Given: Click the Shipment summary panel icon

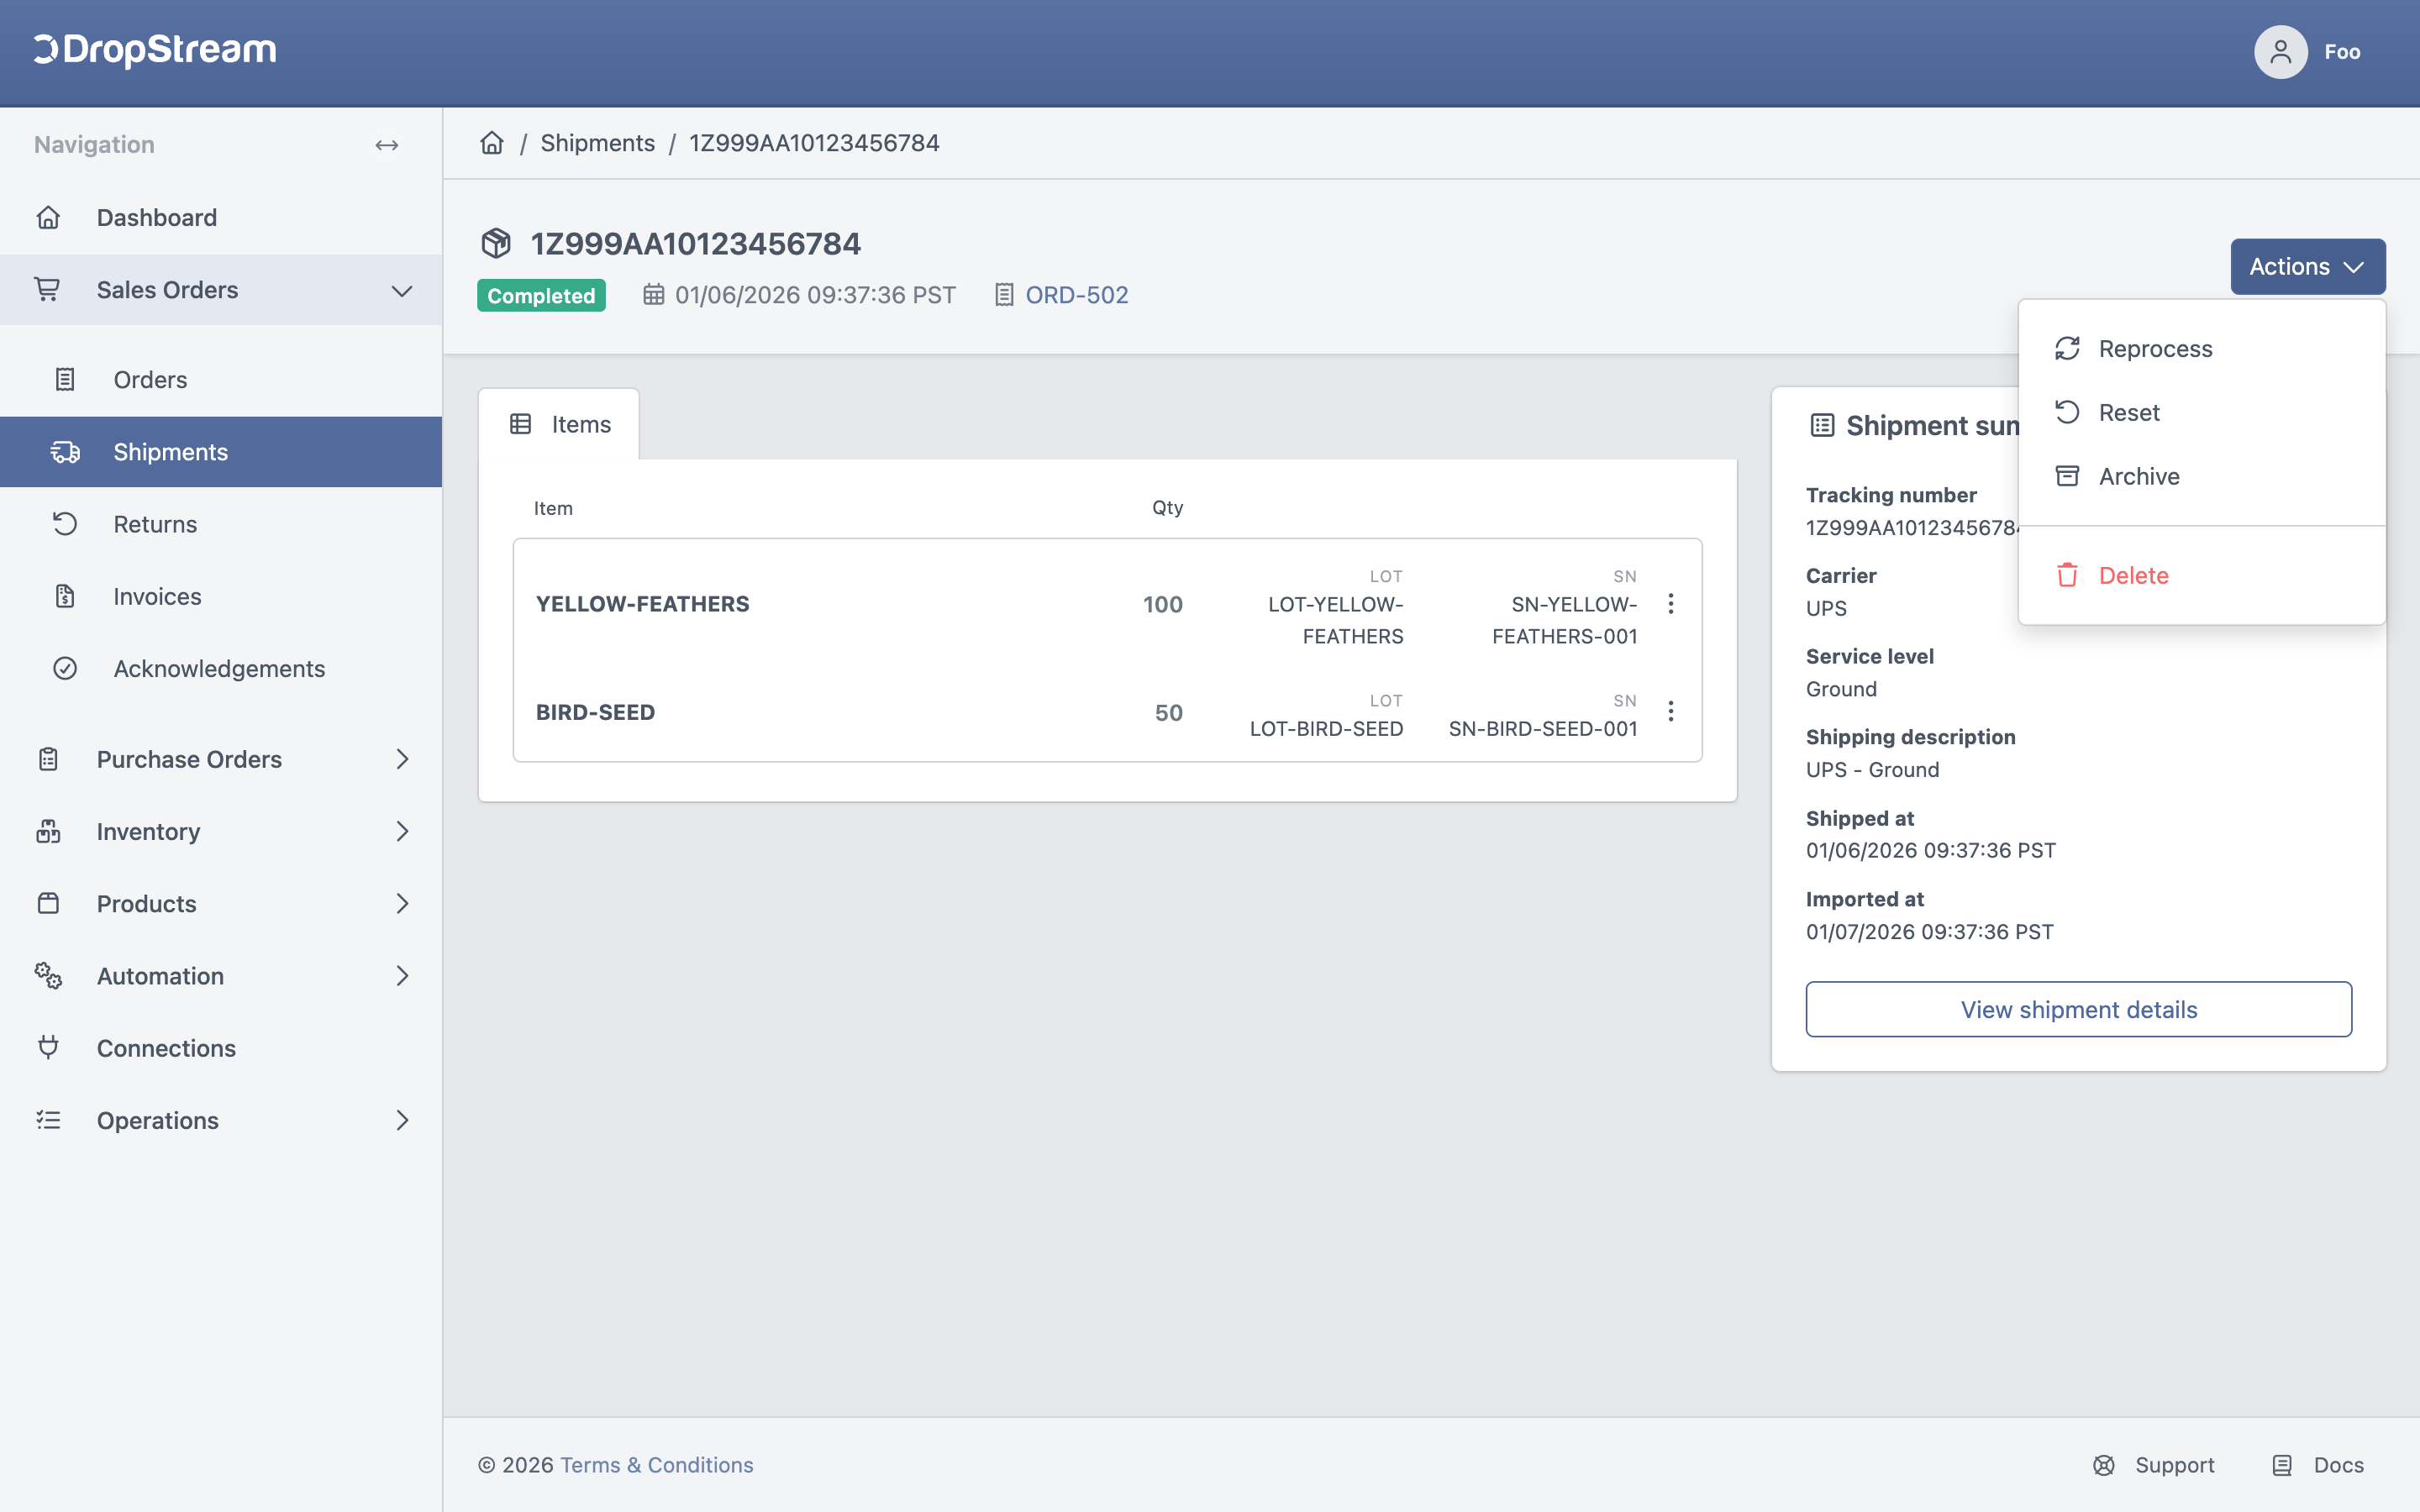Looking at the screenshot, I should 1822,426.
